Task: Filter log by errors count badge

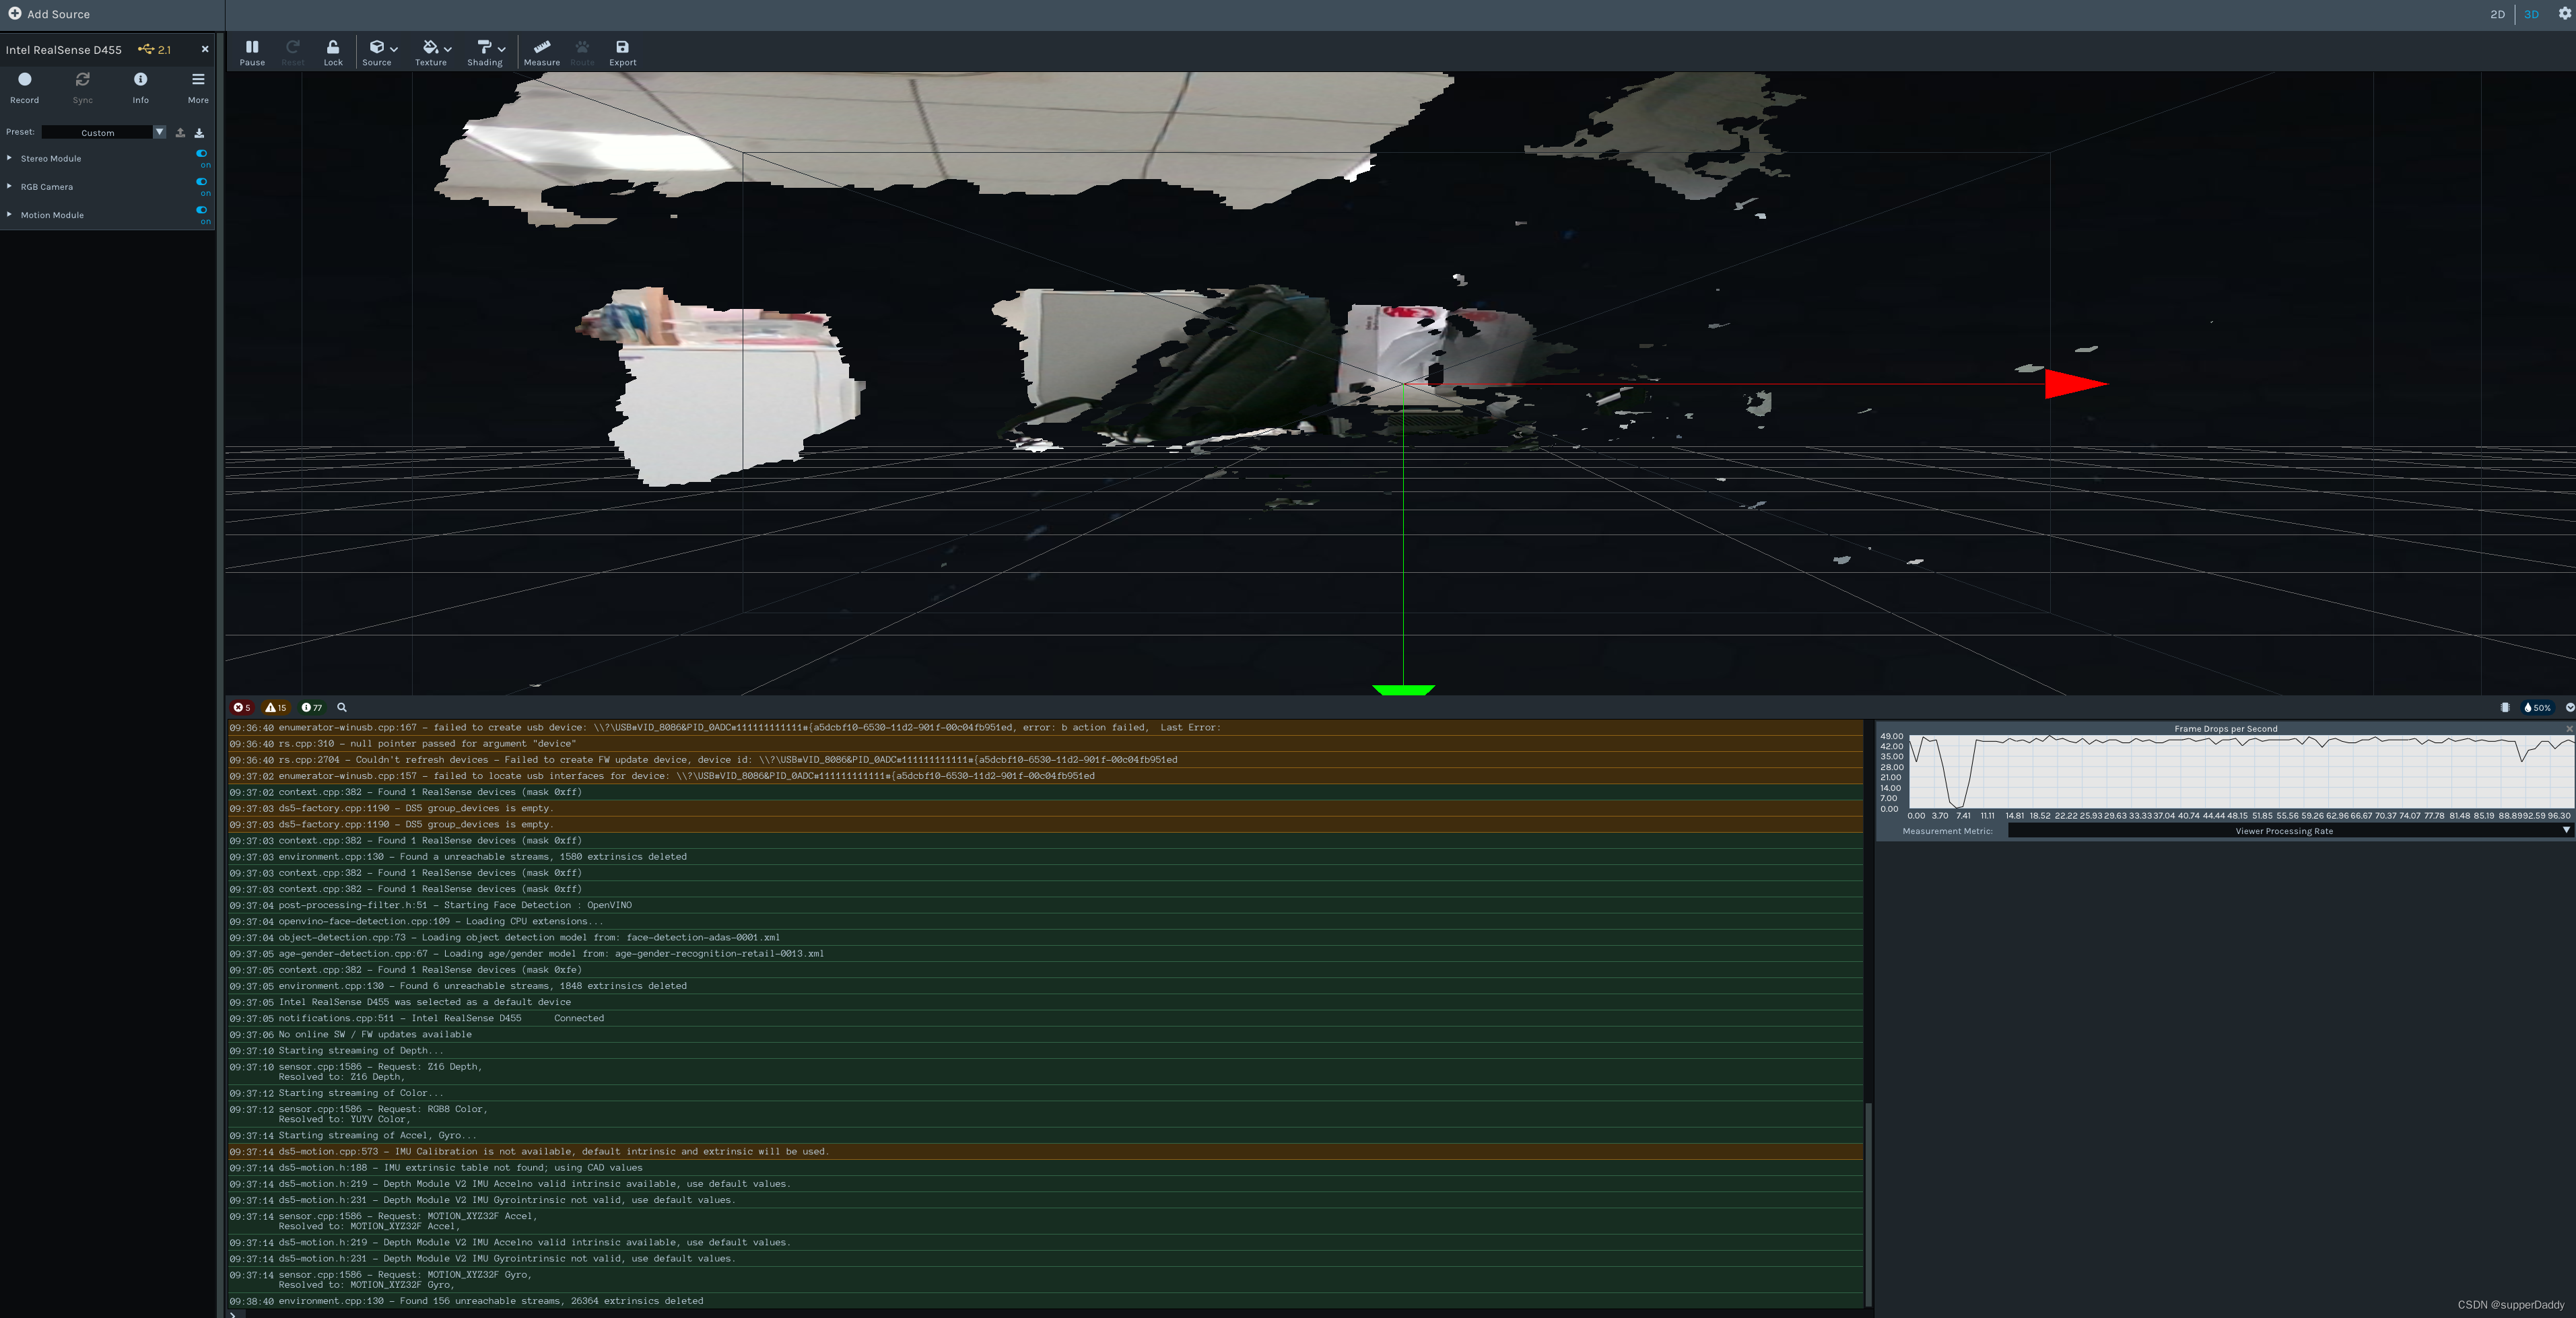Action: point(242,707)
